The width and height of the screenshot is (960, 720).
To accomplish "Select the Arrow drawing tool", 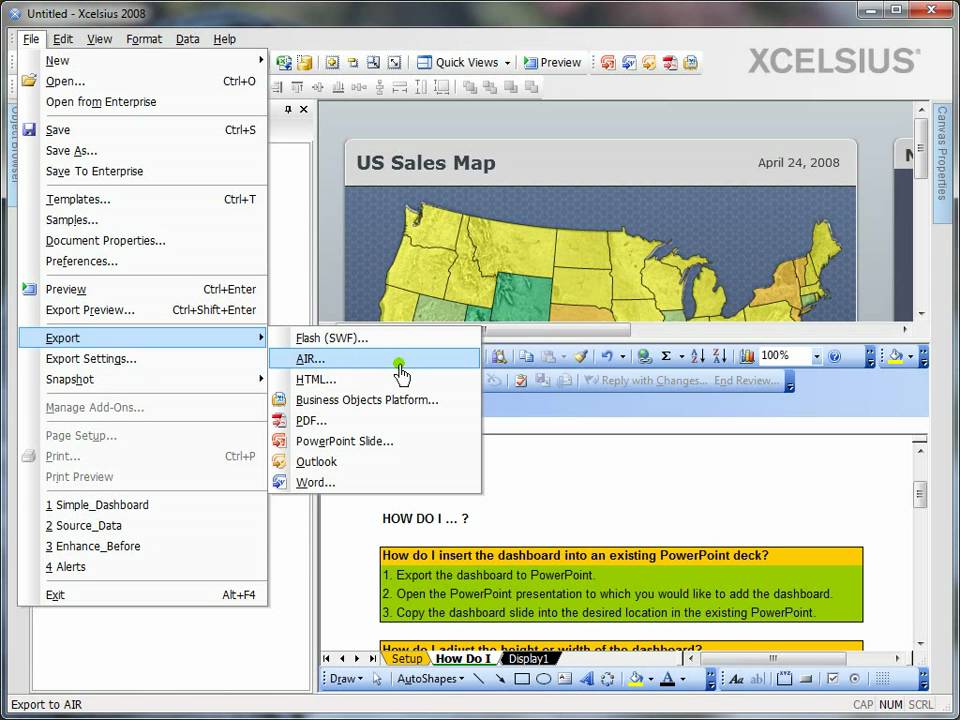I will [500, 678].
